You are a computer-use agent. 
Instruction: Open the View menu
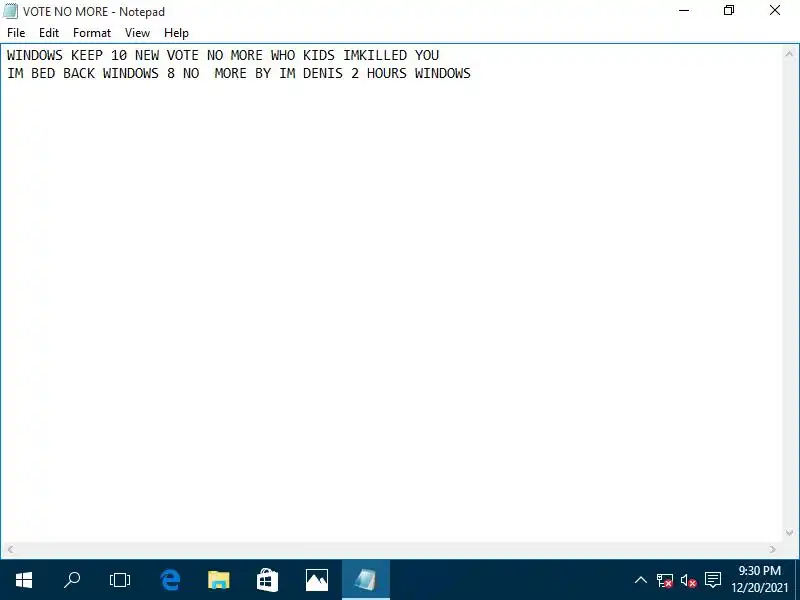point(137,33)
